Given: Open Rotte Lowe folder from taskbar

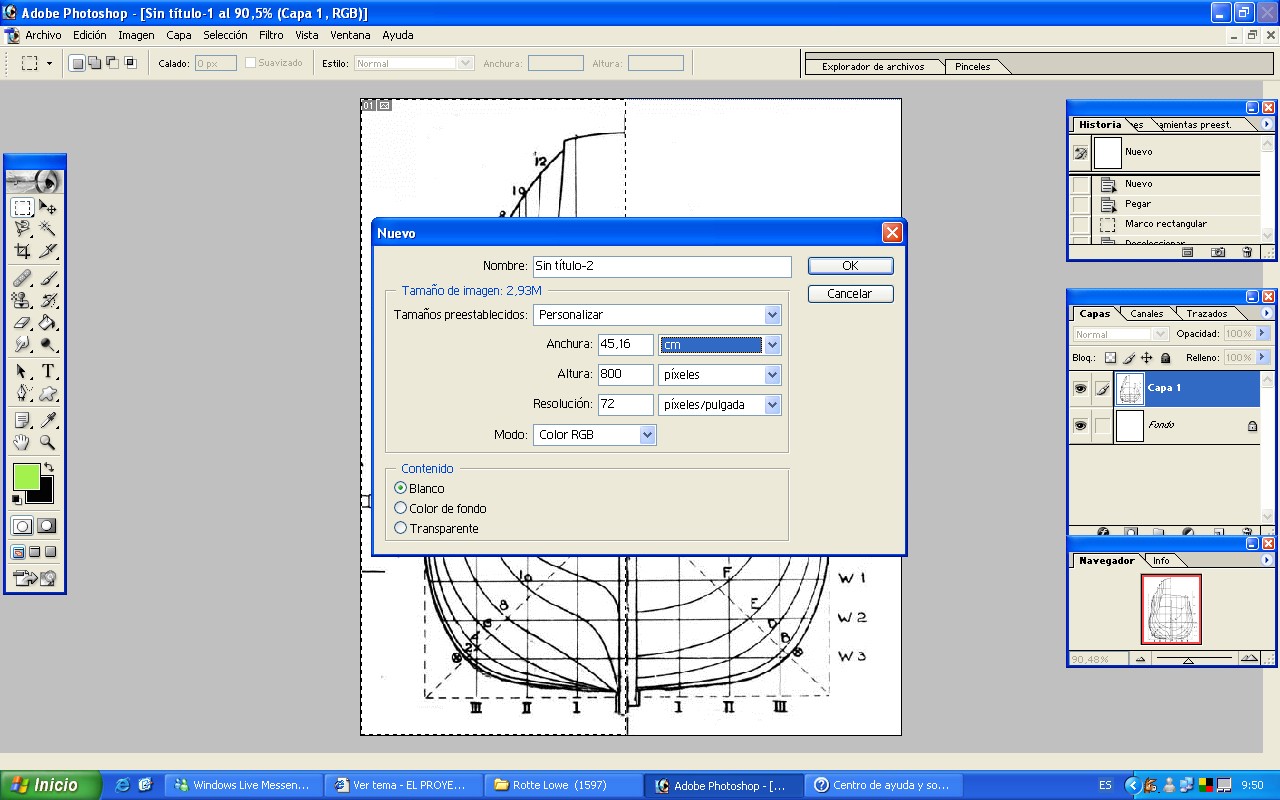Looking at the screenshot, I should click(562, 785).
